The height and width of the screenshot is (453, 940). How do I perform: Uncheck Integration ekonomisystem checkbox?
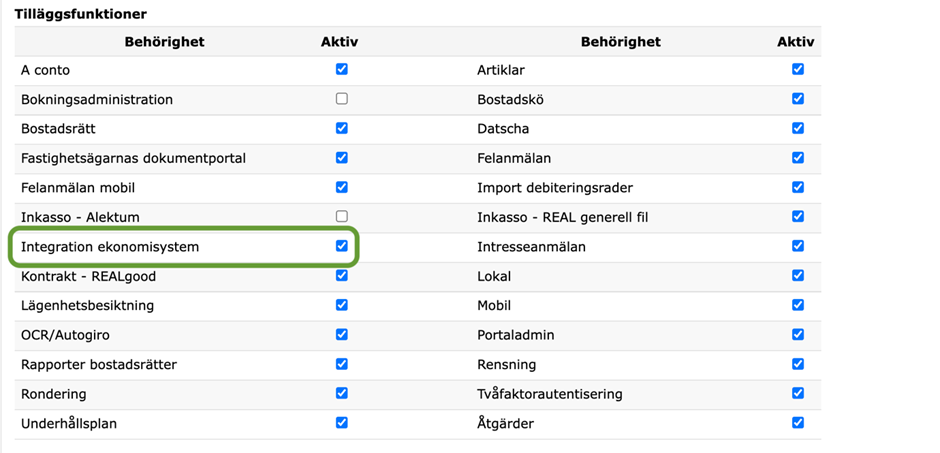tap(342, 246)
